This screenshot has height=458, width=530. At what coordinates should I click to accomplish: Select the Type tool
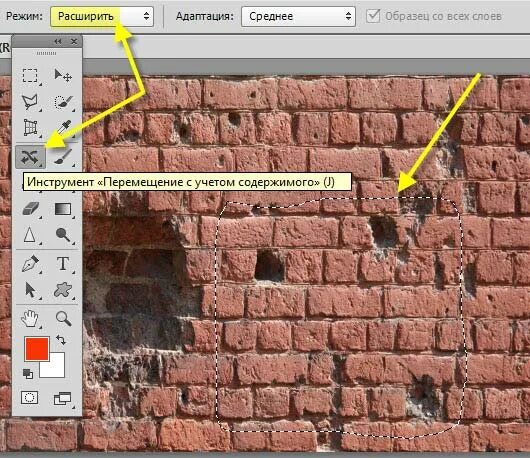click(63, 264)
